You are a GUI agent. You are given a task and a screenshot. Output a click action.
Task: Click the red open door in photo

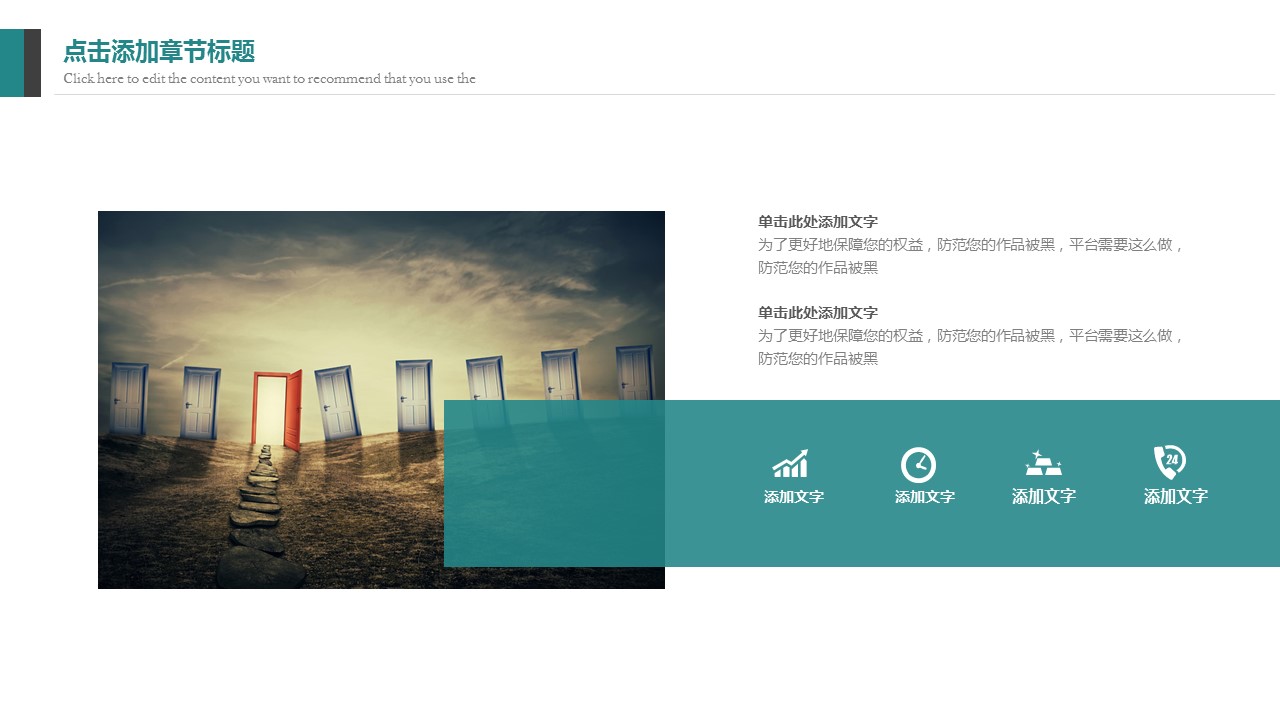pos(277,410)
